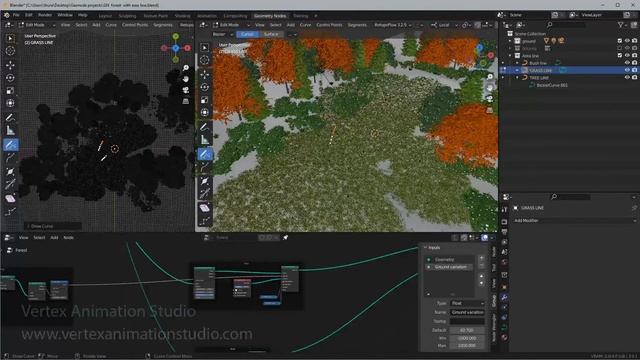Screen dimensions: 640x360
Task: Select the Scale tool in left viewport
Action: pyautogui.click(x=10, y=91)
